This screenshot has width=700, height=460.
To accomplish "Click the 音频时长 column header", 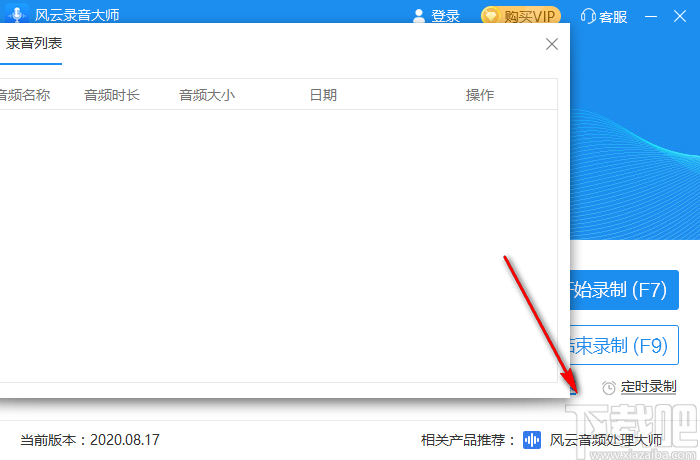I will click(112, 95).
